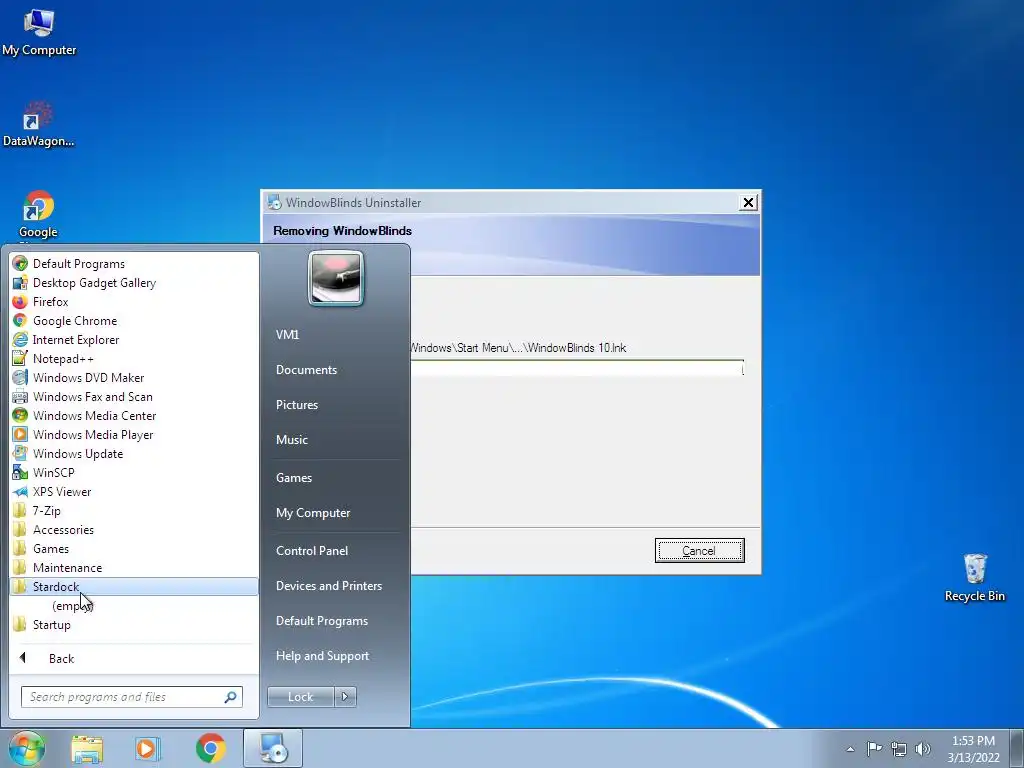The width and height of the screenshot is (1024, 768).
Task: Open the VM1 user folder
Action: click(x=335, y=334)
